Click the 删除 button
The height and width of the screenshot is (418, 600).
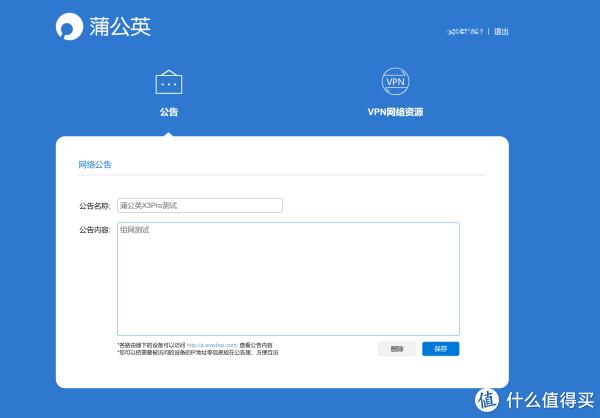[x=397, y=349]
